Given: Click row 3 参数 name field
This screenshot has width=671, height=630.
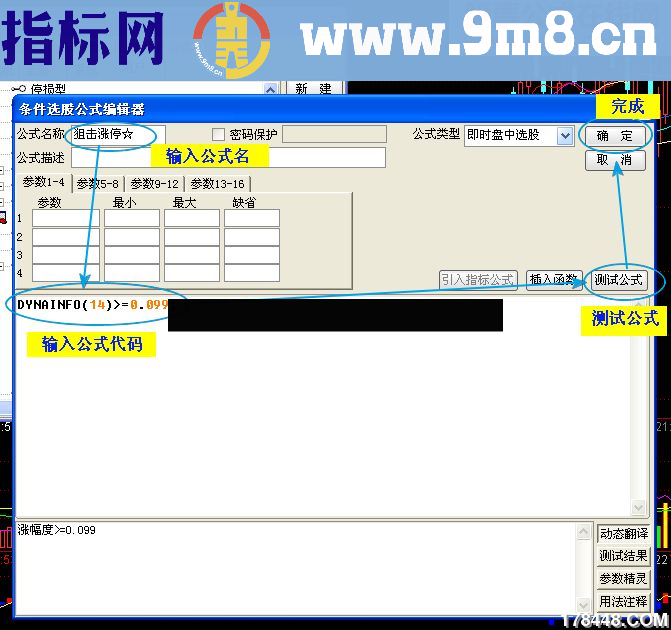Looking at the screenshot, I should click(x=66, y=255).
